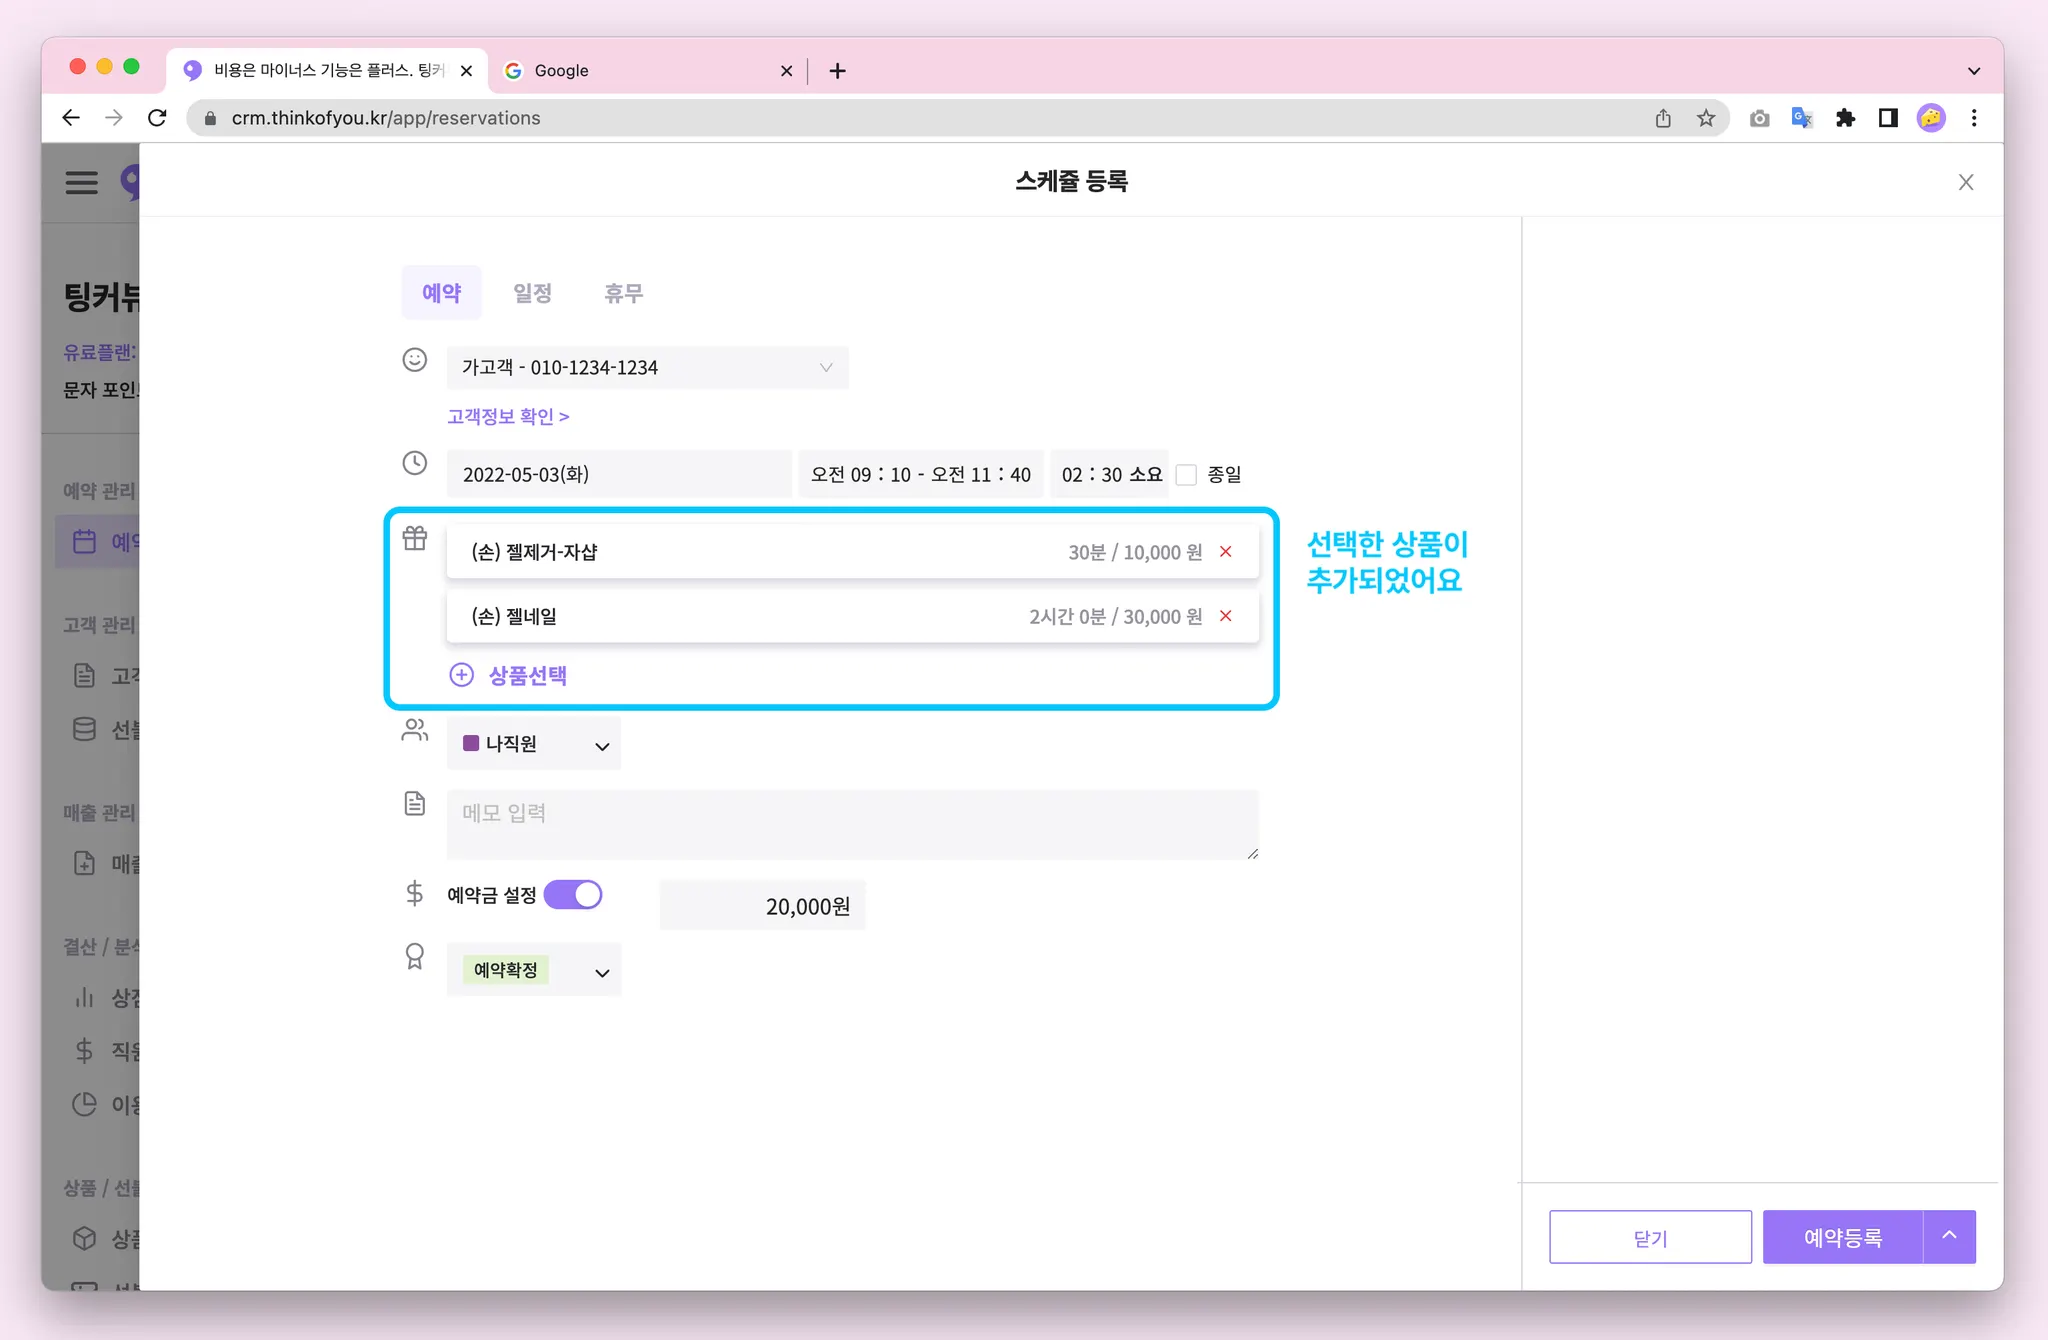Viewport: 2048px width, 1340px height.
Task: Reload the page with refresh icon
Action: click(x=157, y=118)
